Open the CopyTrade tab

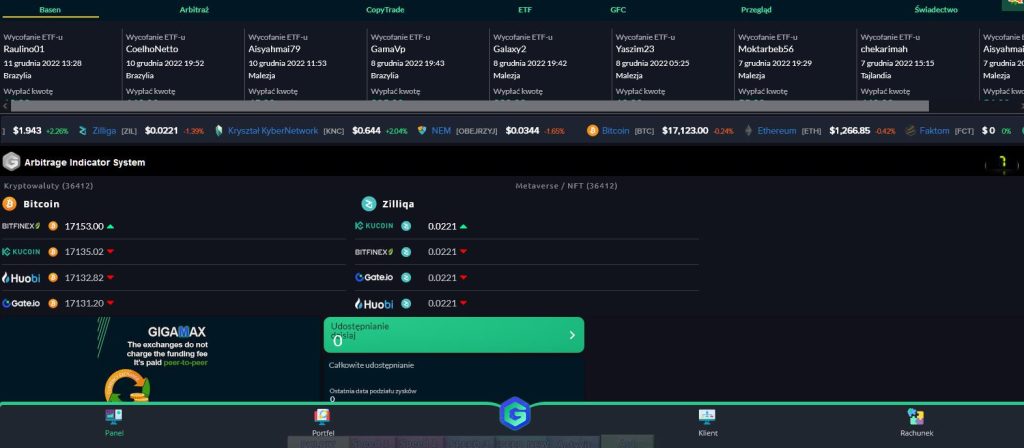(x=385, y=10)
